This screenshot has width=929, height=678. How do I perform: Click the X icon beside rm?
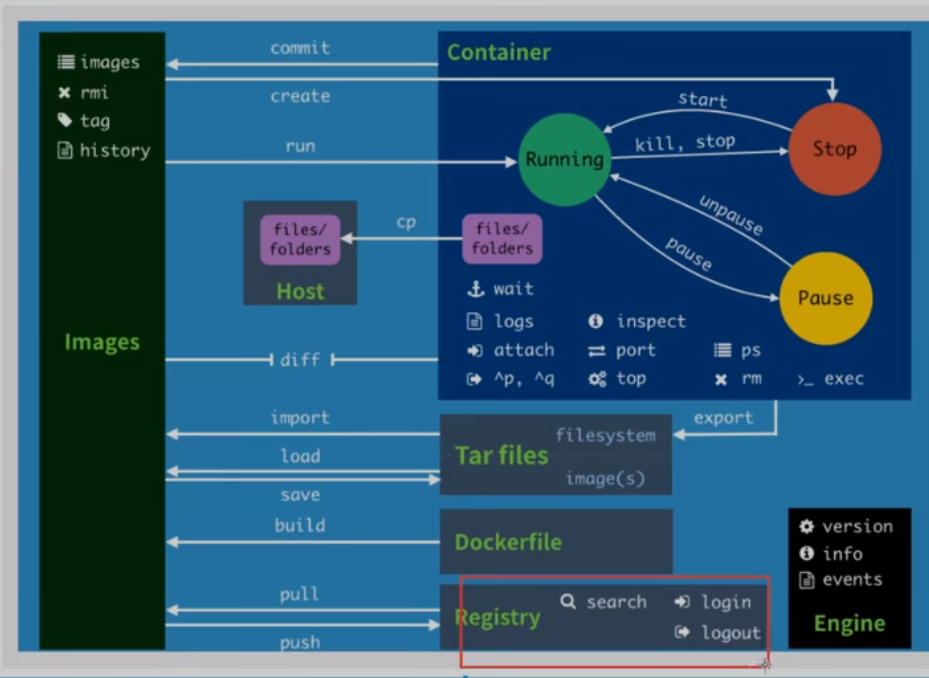tap(720, 379)
